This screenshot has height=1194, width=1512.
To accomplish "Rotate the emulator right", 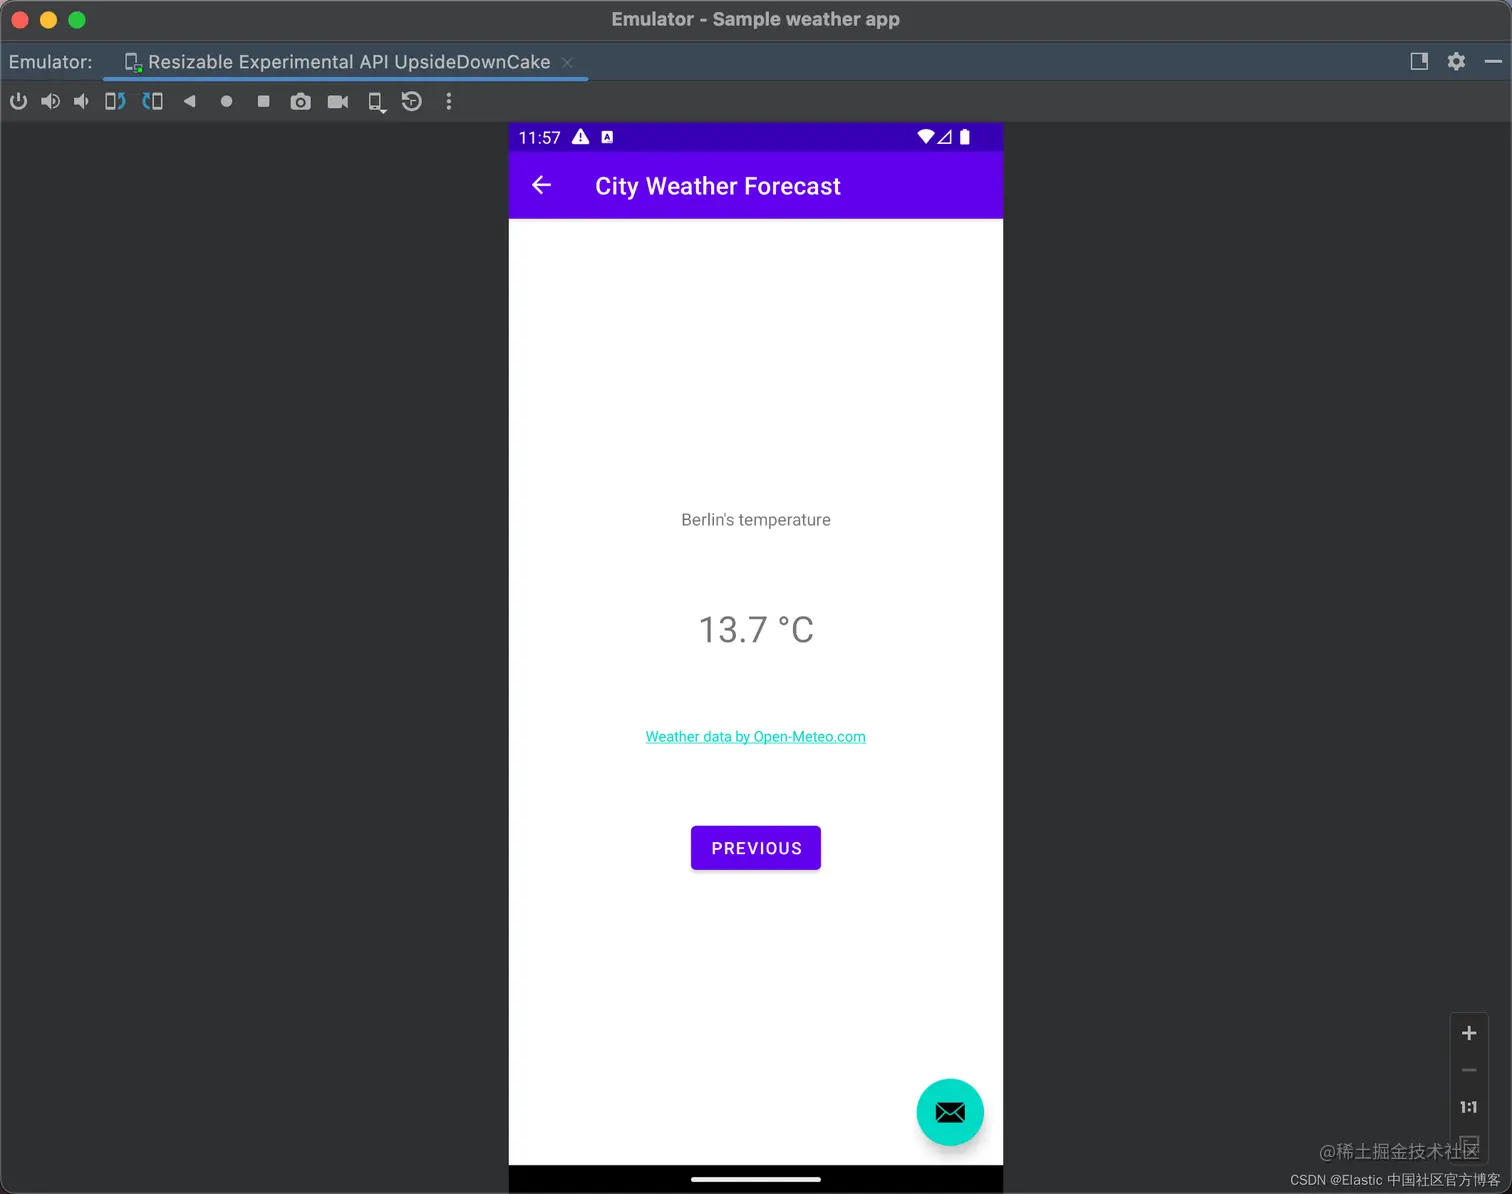I will pos(152,101).
